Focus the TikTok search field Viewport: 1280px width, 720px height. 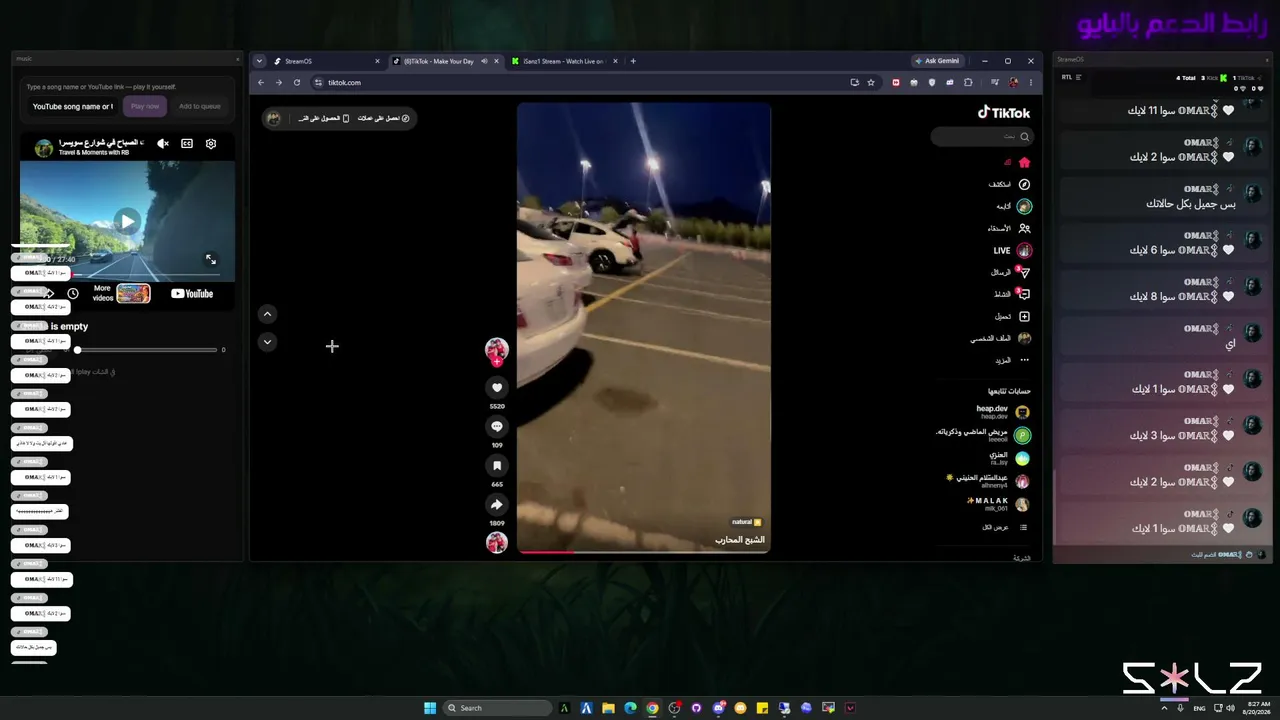click(982, 136)
